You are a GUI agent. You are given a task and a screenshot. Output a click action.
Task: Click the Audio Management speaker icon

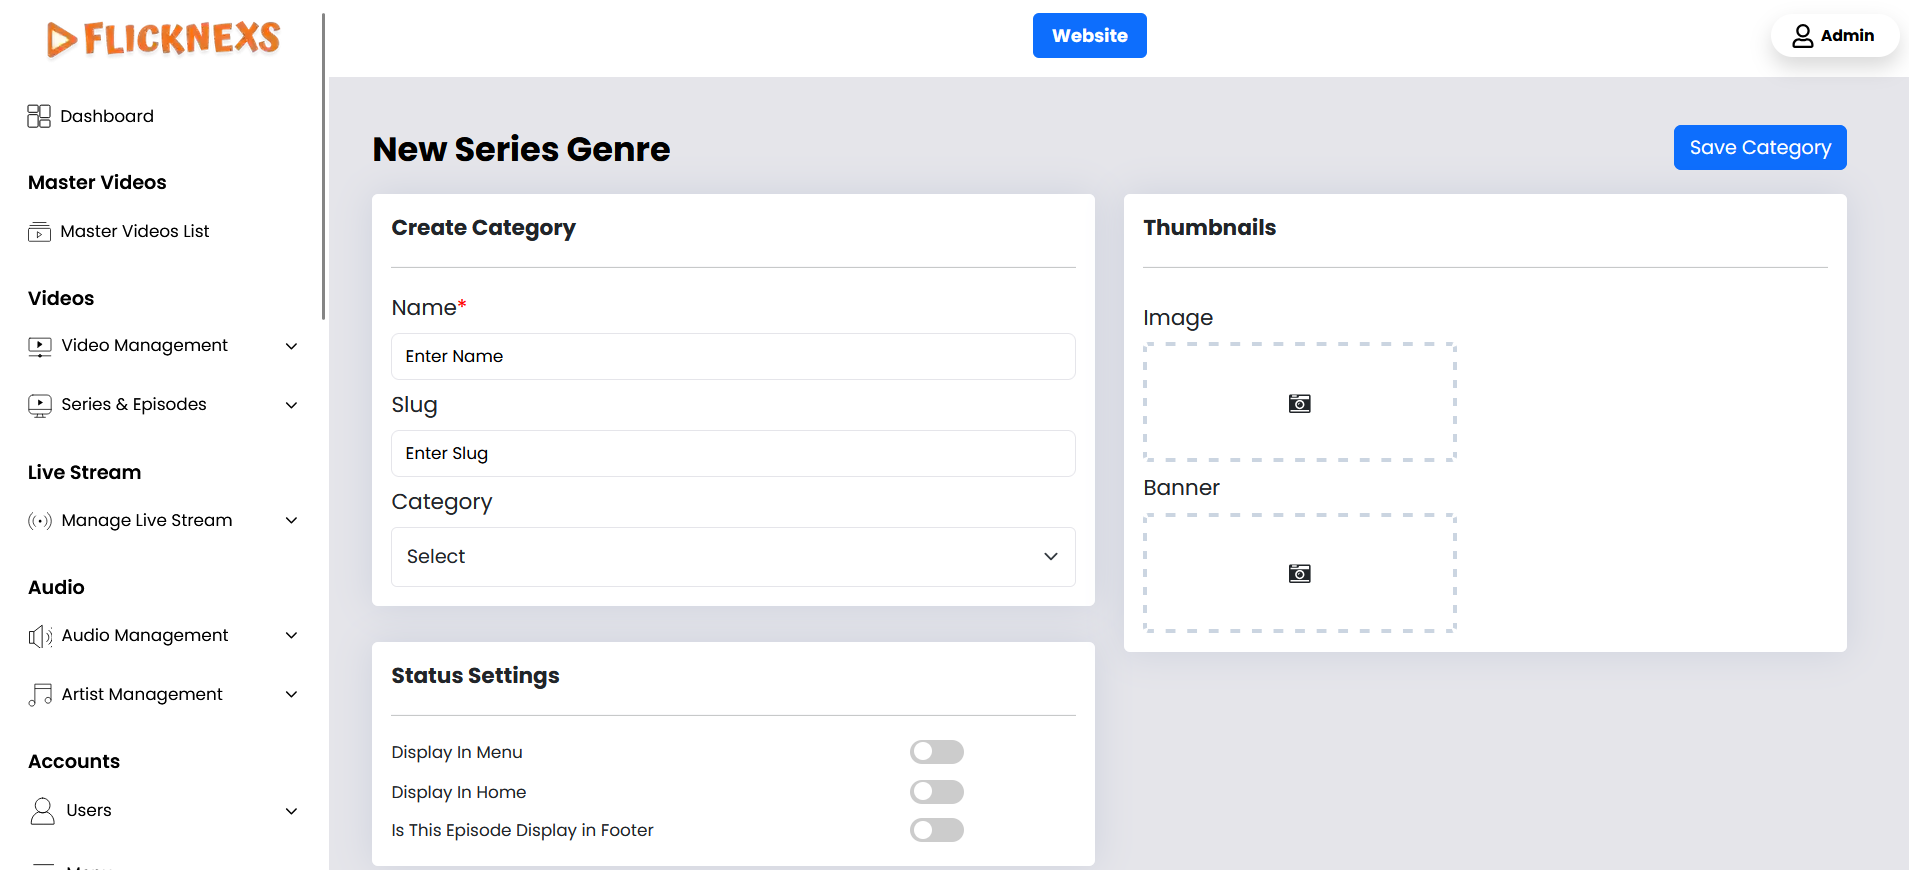tap(40, 636)
